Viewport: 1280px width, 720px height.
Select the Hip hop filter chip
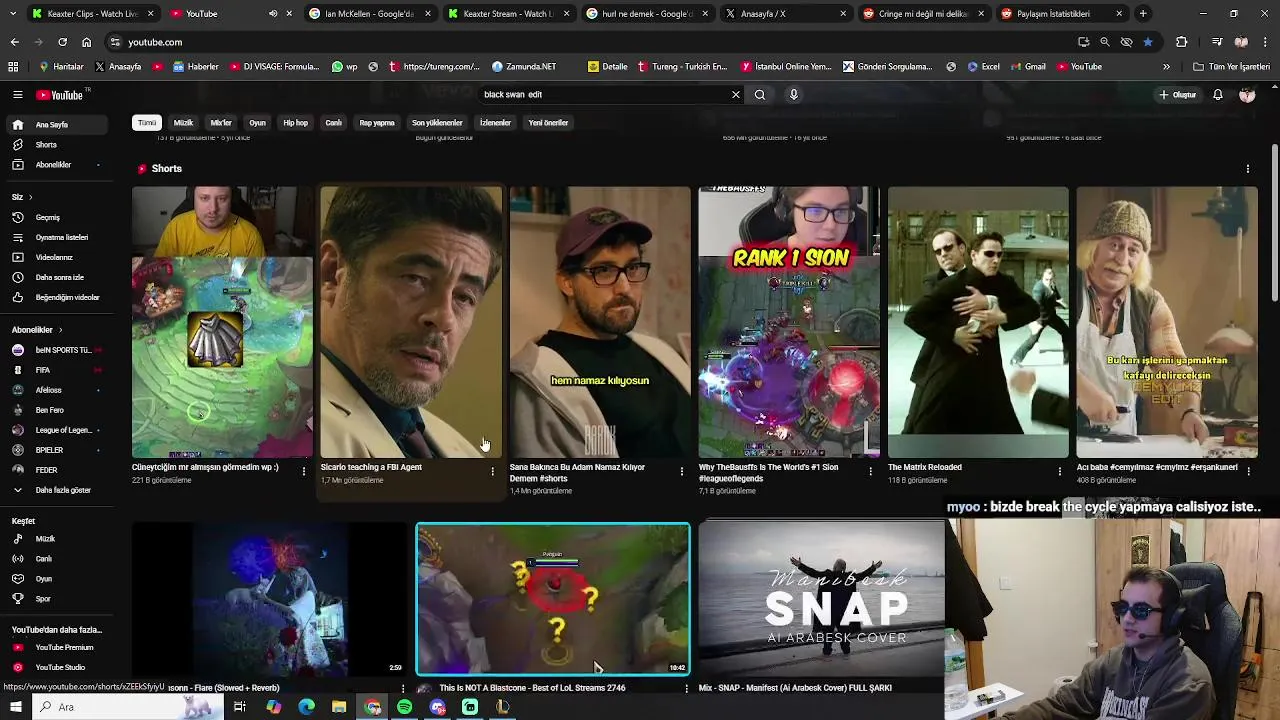pos(295,123)
